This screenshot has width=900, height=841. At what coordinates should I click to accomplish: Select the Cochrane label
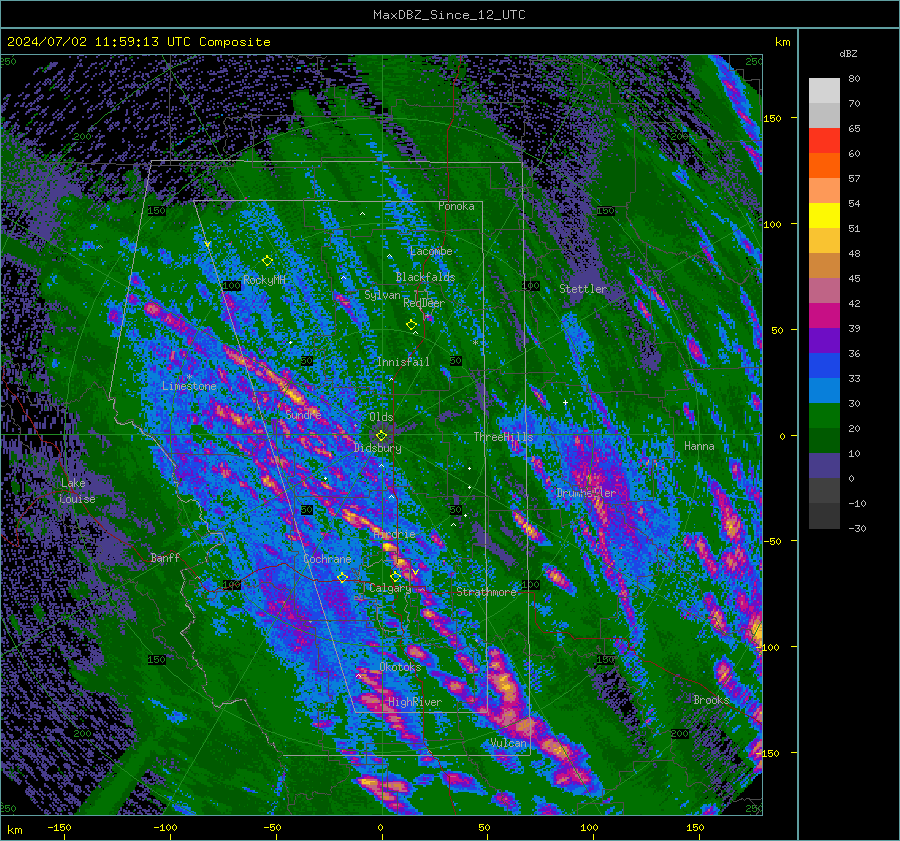click(327, 559)
